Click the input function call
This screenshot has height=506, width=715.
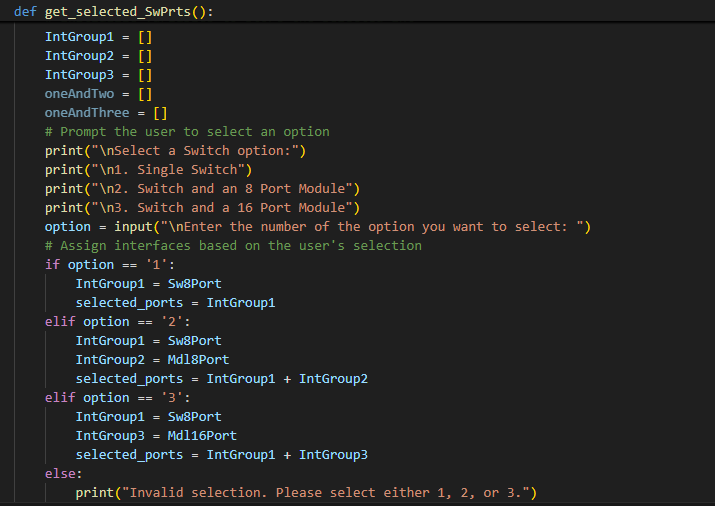(x=133, y=227)
